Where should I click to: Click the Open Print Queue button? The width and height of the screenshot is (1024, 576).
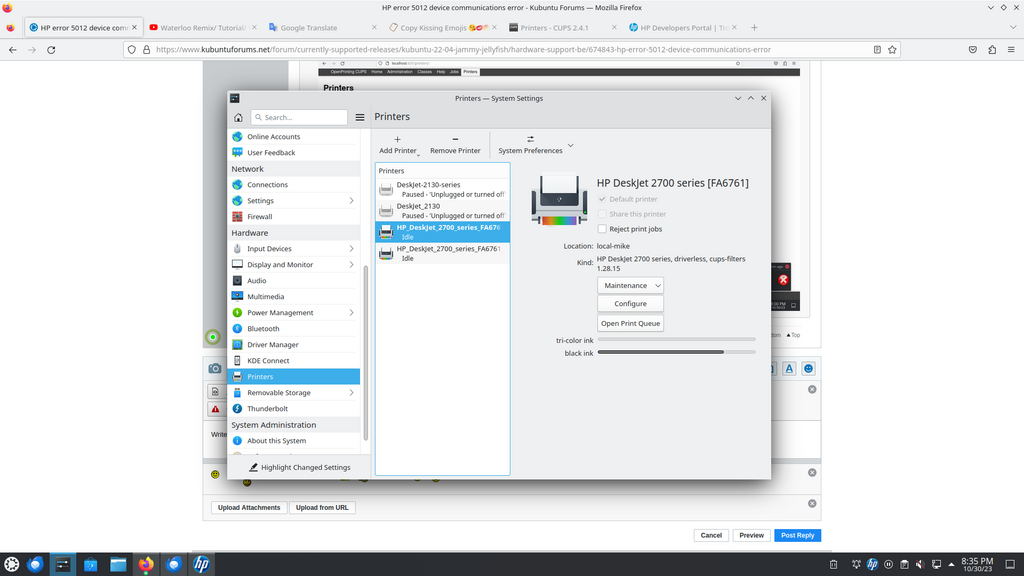pyautogui.click(x=630, y=324)
